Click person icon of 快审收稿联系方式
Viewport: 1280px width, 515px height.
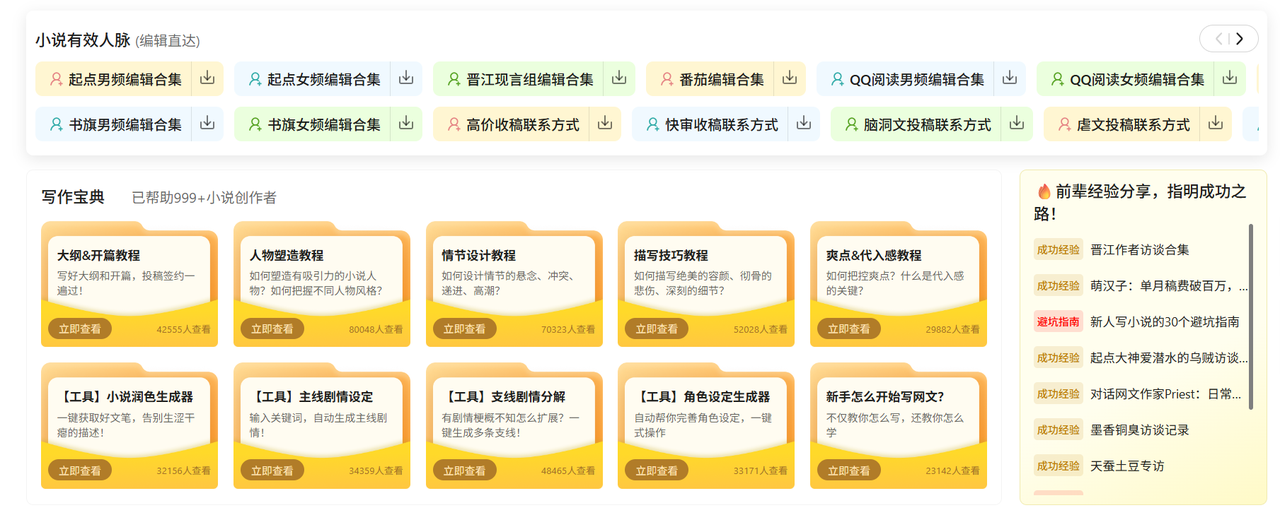(x=653, y=125)
